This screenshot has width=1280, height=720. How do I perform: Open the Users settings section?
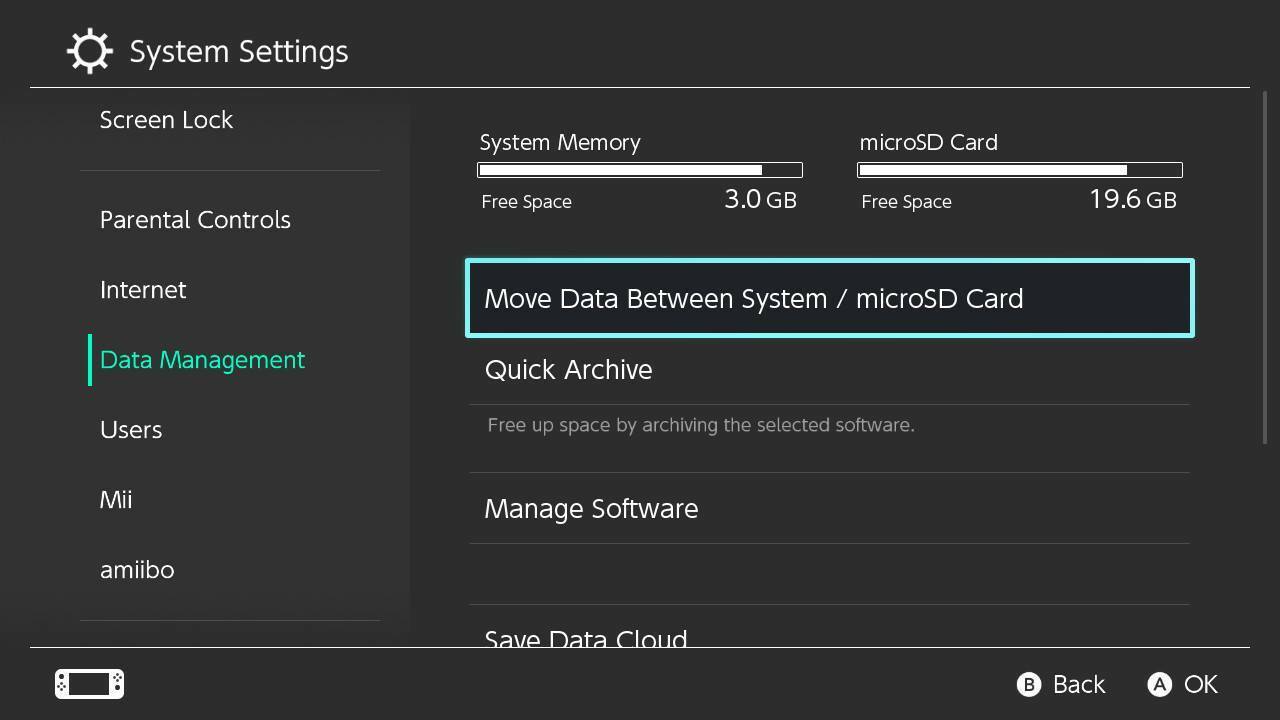(x=131, y=430)
